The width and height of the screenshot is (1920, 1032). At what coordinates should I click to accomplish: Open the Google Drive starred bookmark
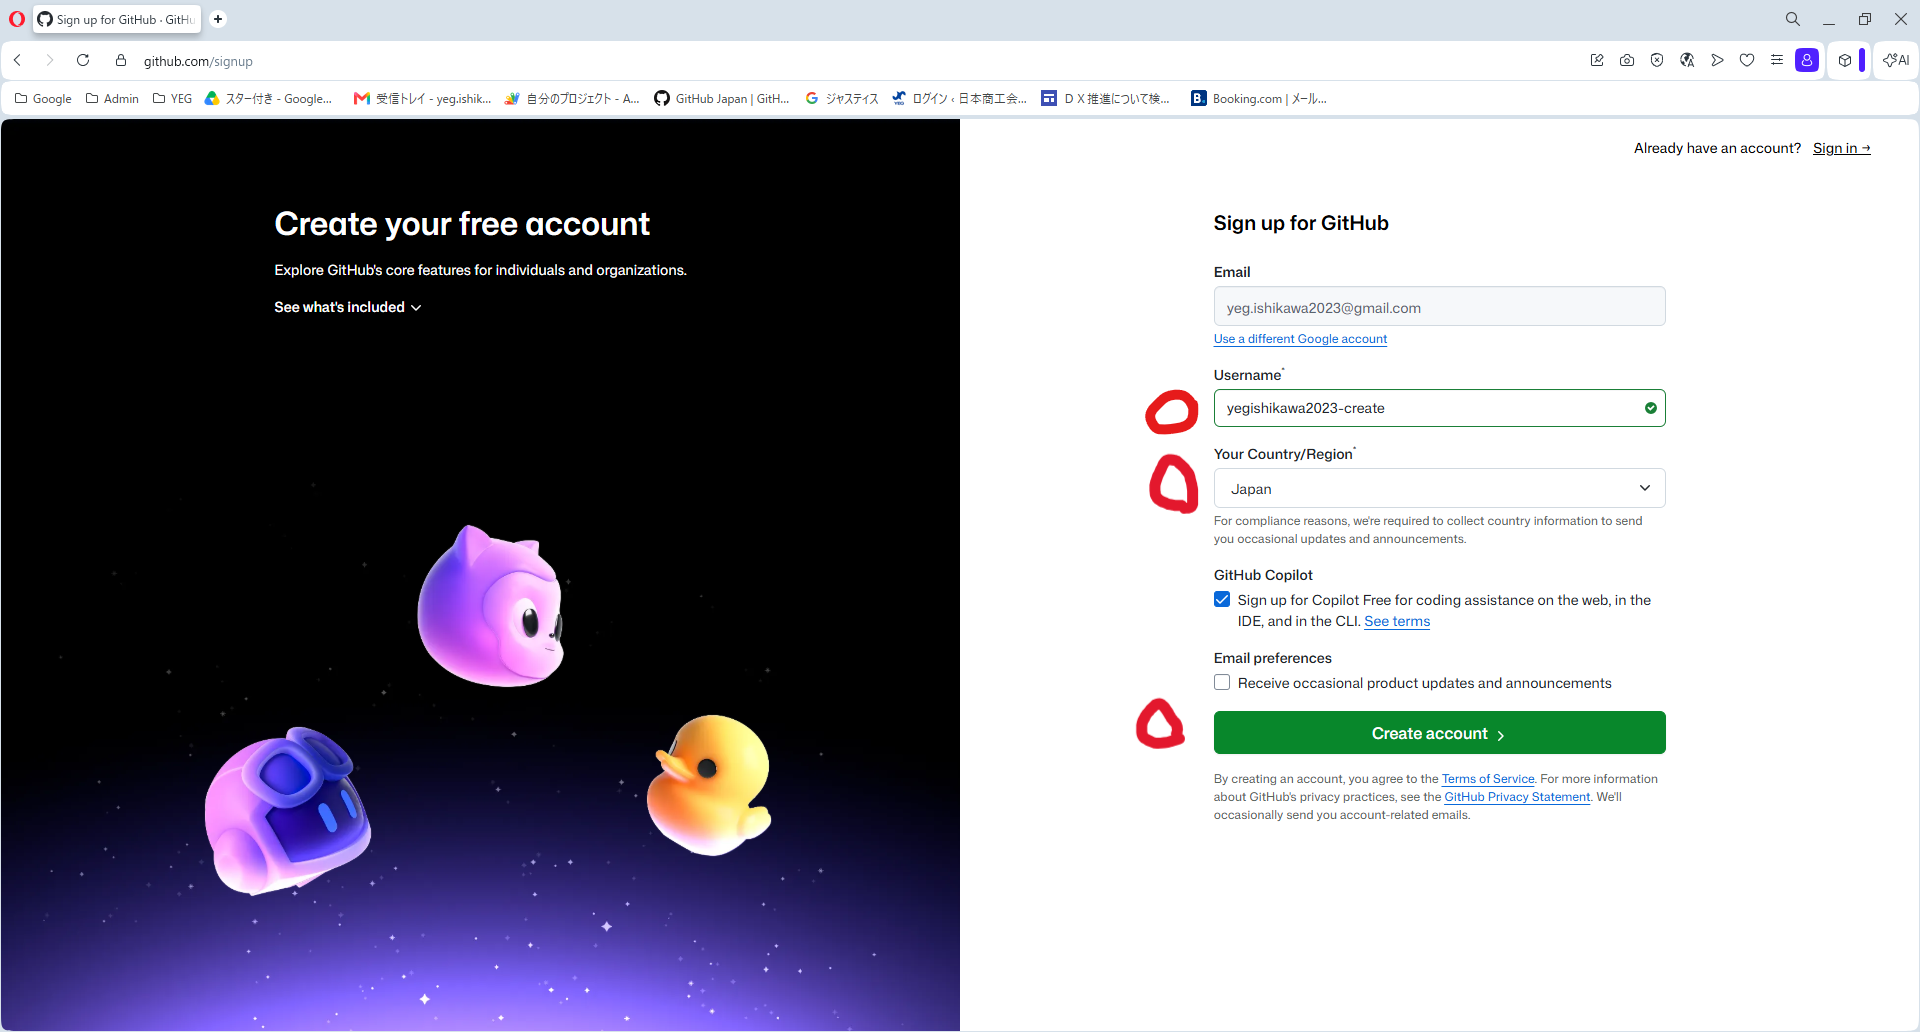click(x=268, y=99)
